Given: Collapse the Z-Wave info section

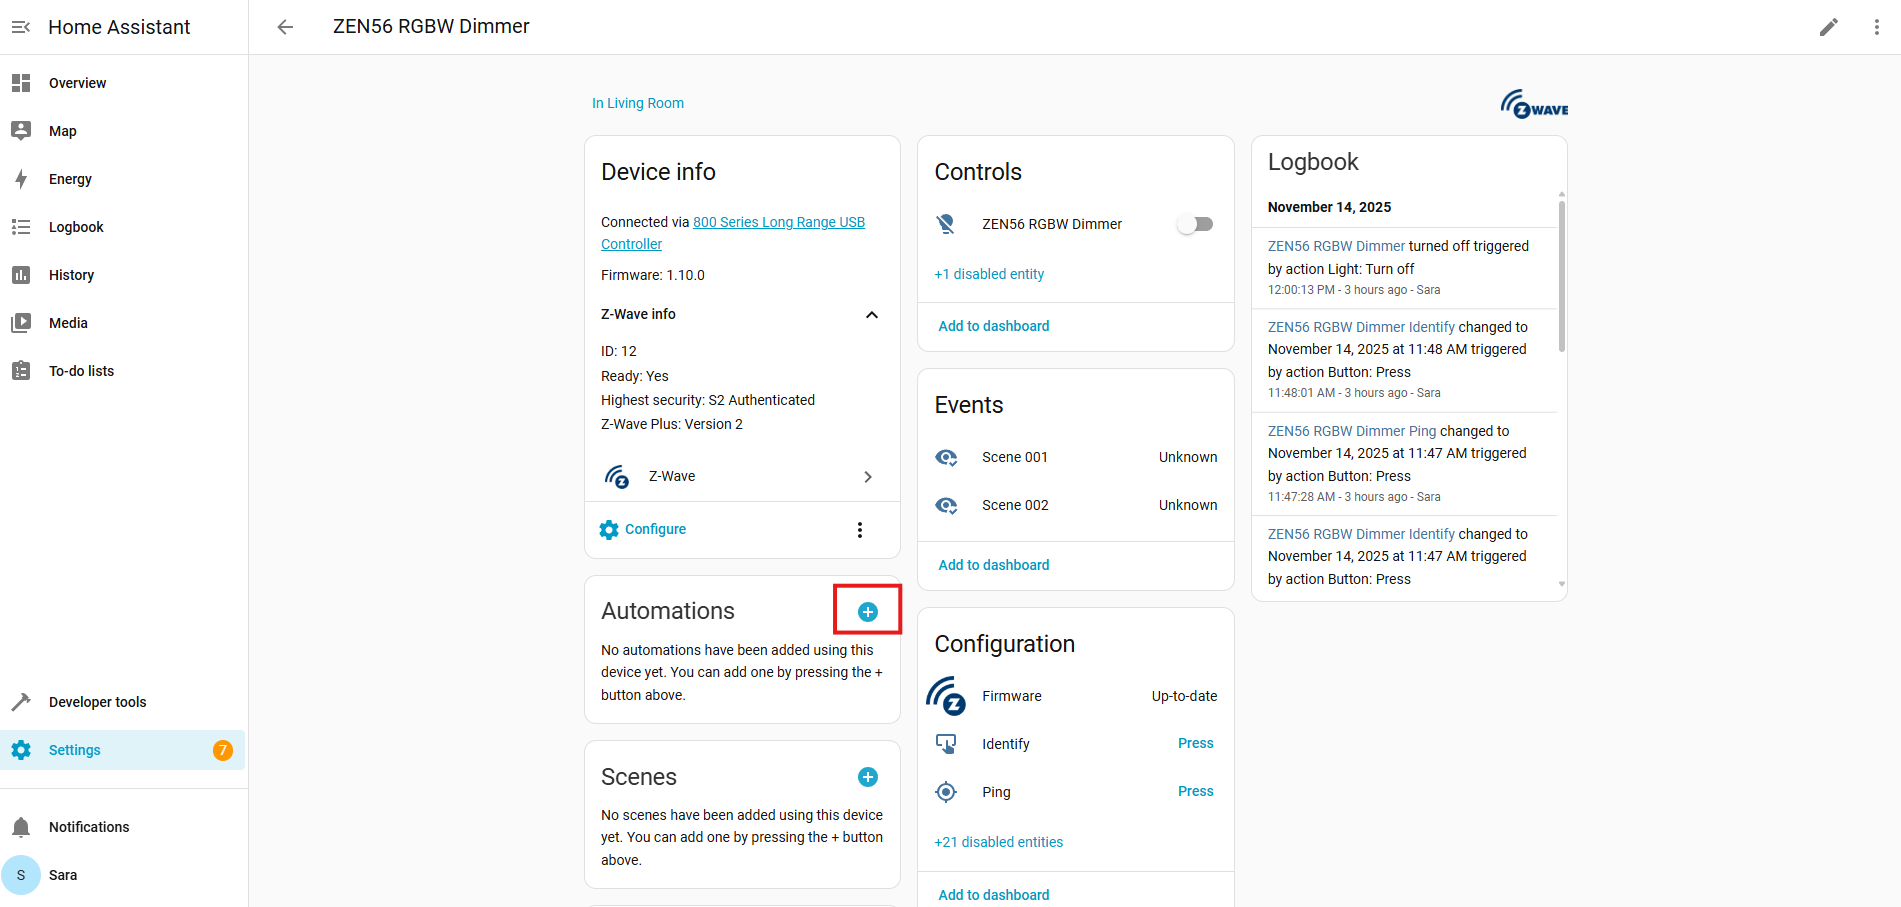Looking at the screenshot, I should pyautogui.click(x=871, y=314).
